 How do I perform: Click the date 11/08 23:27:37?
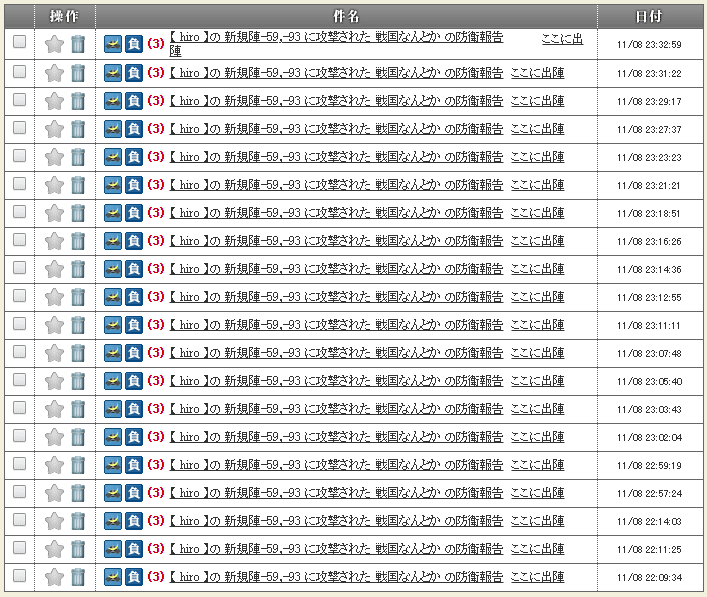(649, 130)
